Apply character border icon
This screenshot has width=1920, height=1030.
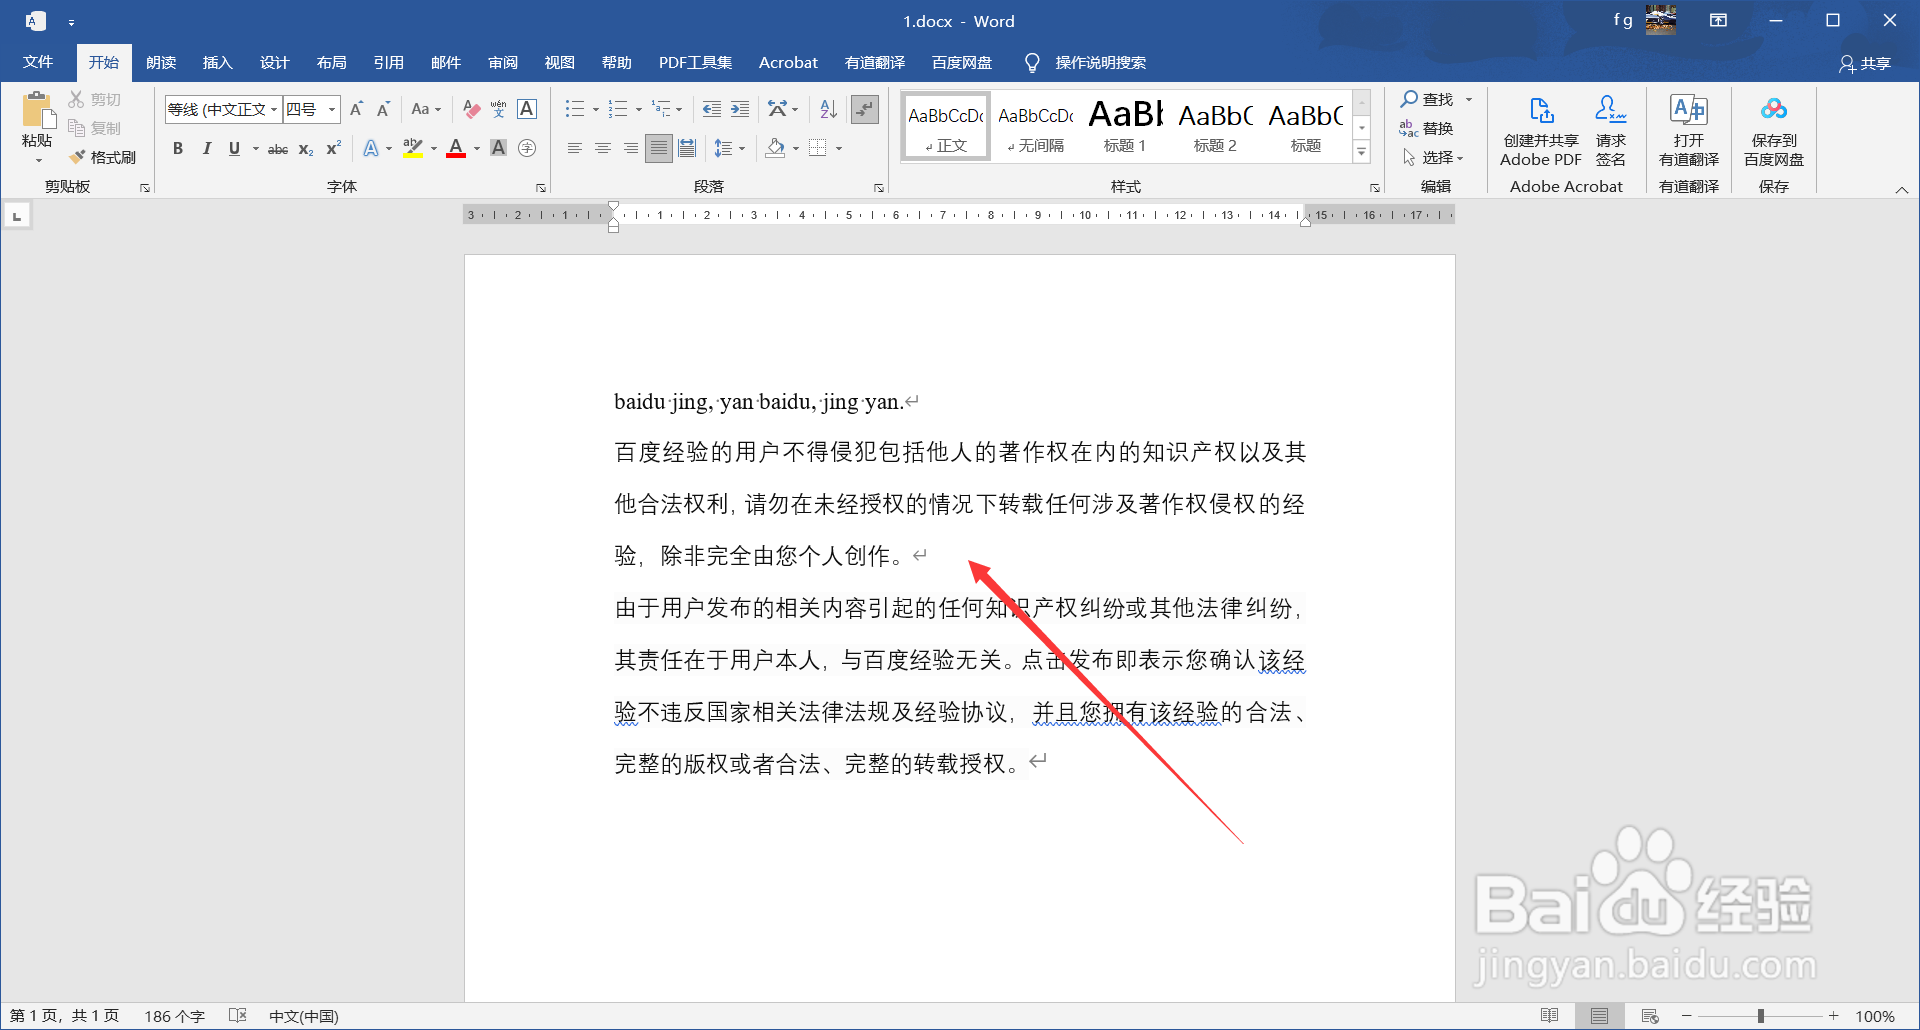527,109
